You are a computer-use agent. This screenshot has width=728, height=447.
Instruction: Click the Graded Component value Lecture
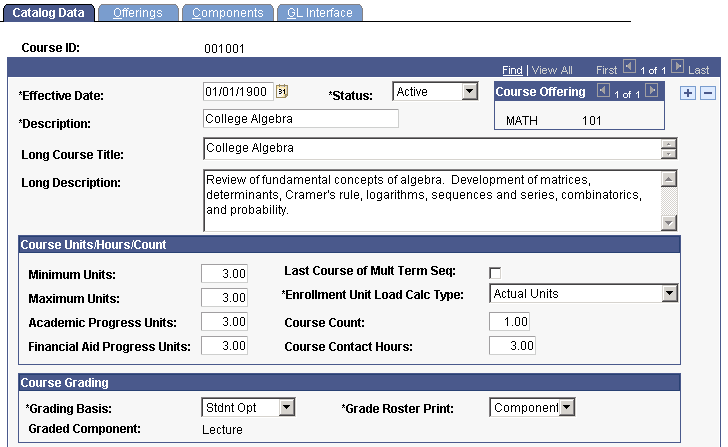[x=222, y=430]
